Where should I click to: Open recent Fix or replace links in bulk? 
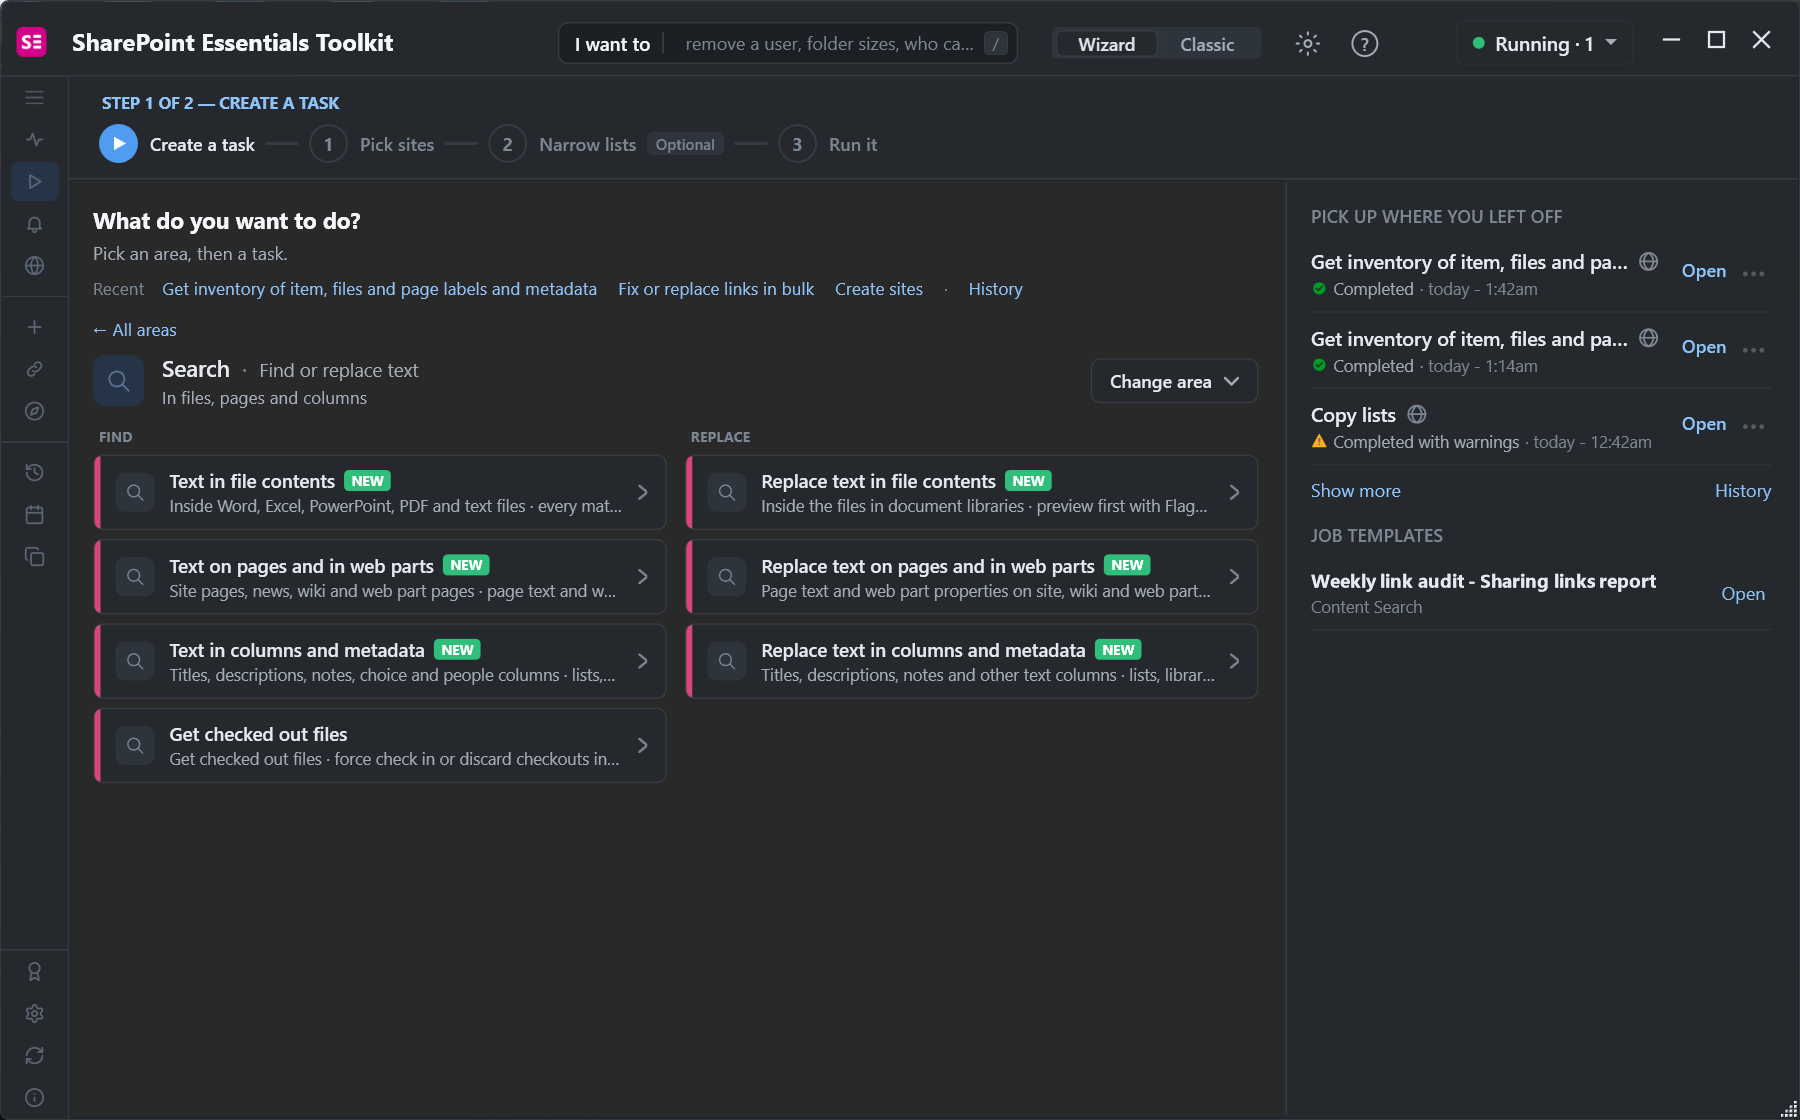[716, 289]
